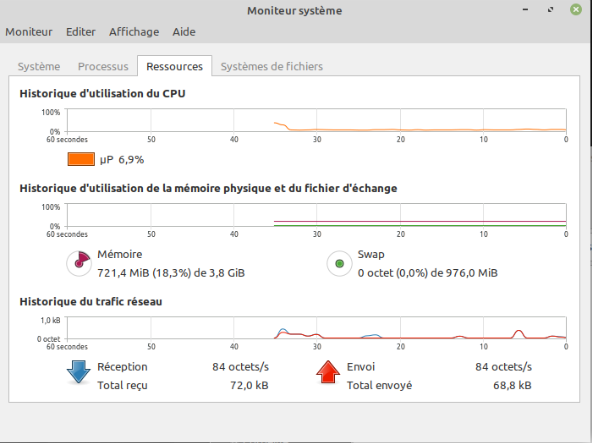Click the Moniteur système title bar

294,10
